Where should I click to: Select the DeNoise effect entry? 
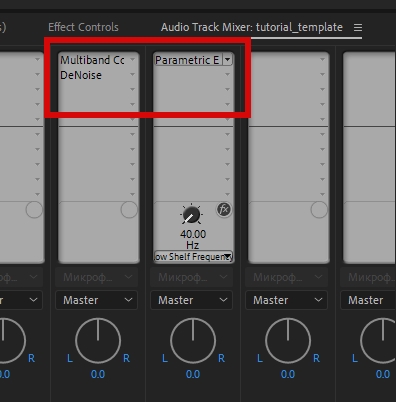pos(81,75)
